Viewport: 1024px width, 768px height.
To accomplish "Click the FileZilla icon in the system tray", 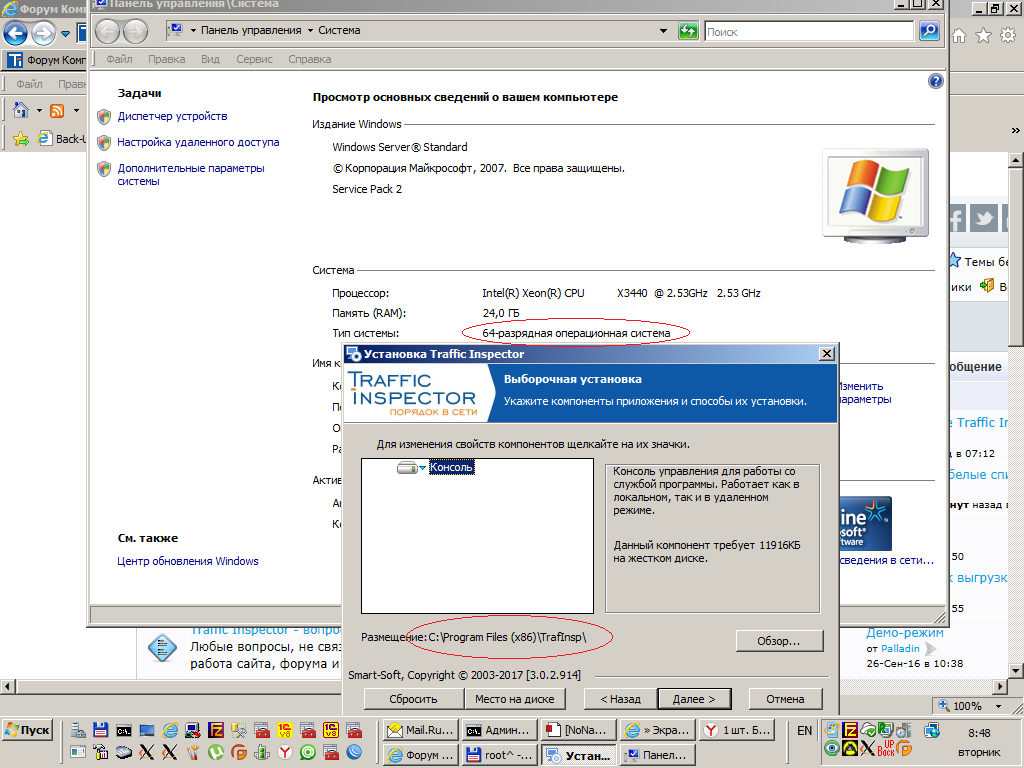I will [850, 729].
